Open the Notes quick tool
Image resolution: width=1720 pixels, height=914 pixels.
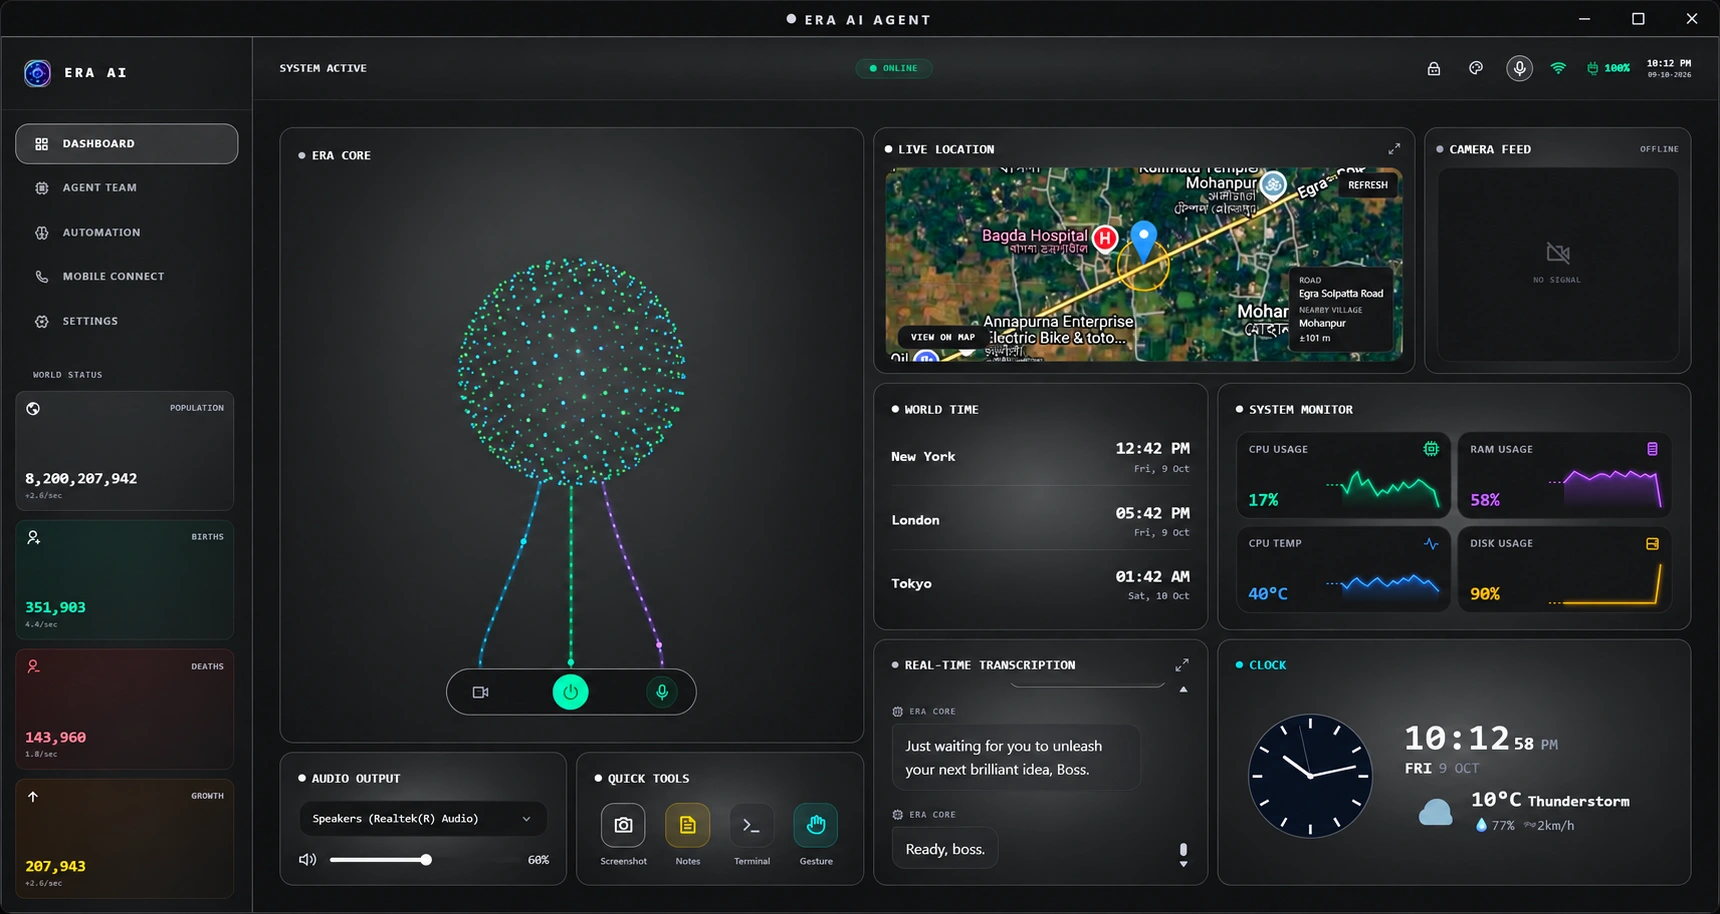click(x=687, y=825)
